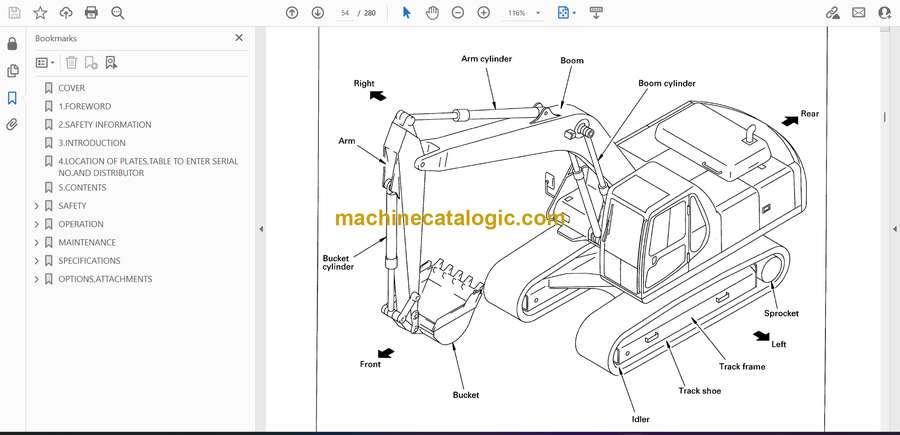Open the 2.SAFETY INFORMATION bookmark
Screen dimensions: 900x435
click(x=104, y=125)
